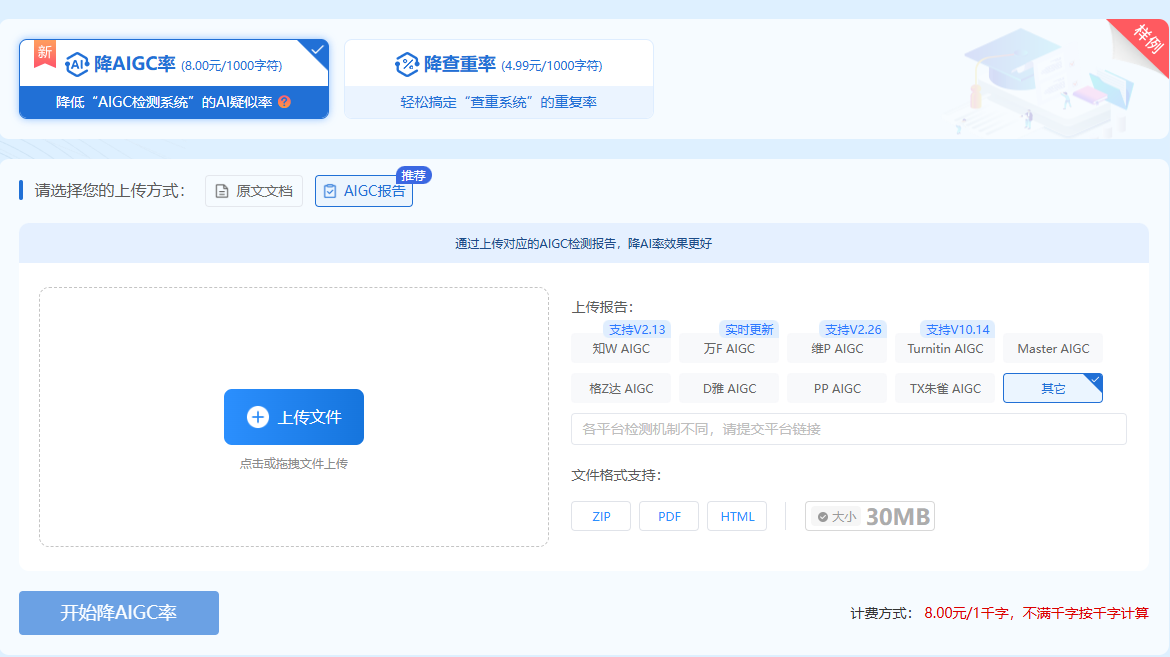
Task: Click the 点击或拖拽文件上传 hint text
Action: click(293, 464)
